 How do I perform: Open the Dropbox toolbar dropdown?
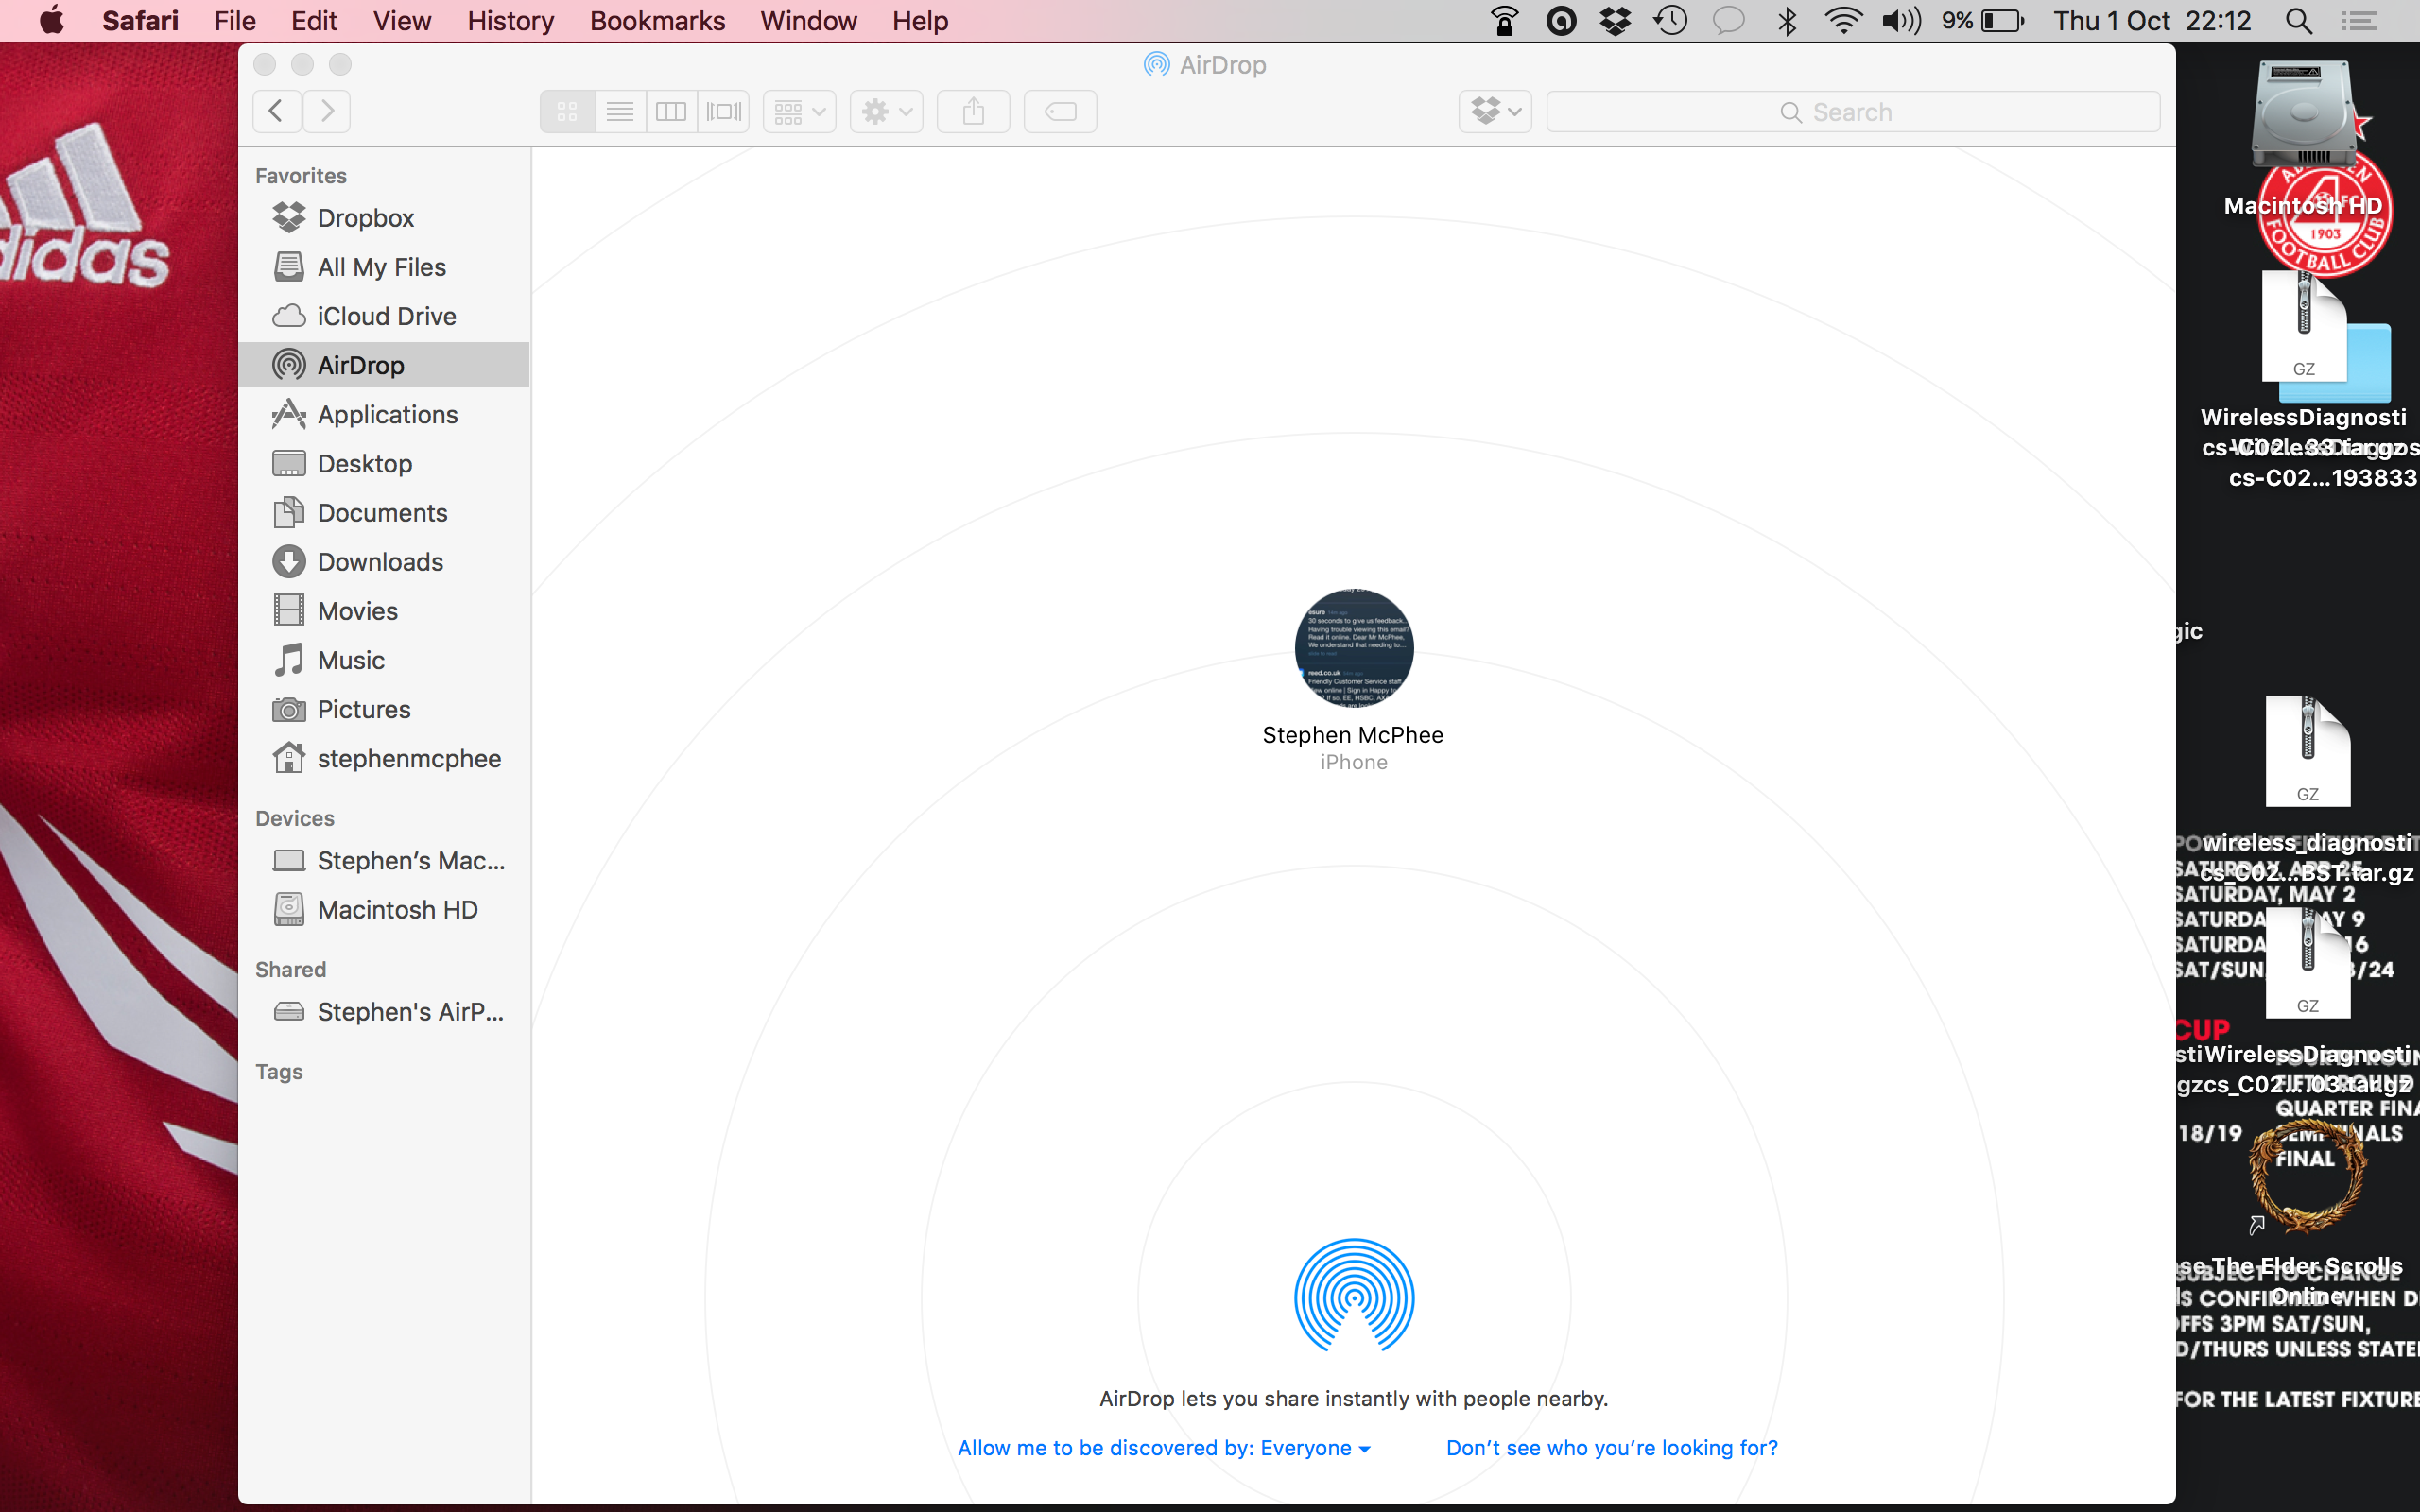click(x=1495, y=111)
